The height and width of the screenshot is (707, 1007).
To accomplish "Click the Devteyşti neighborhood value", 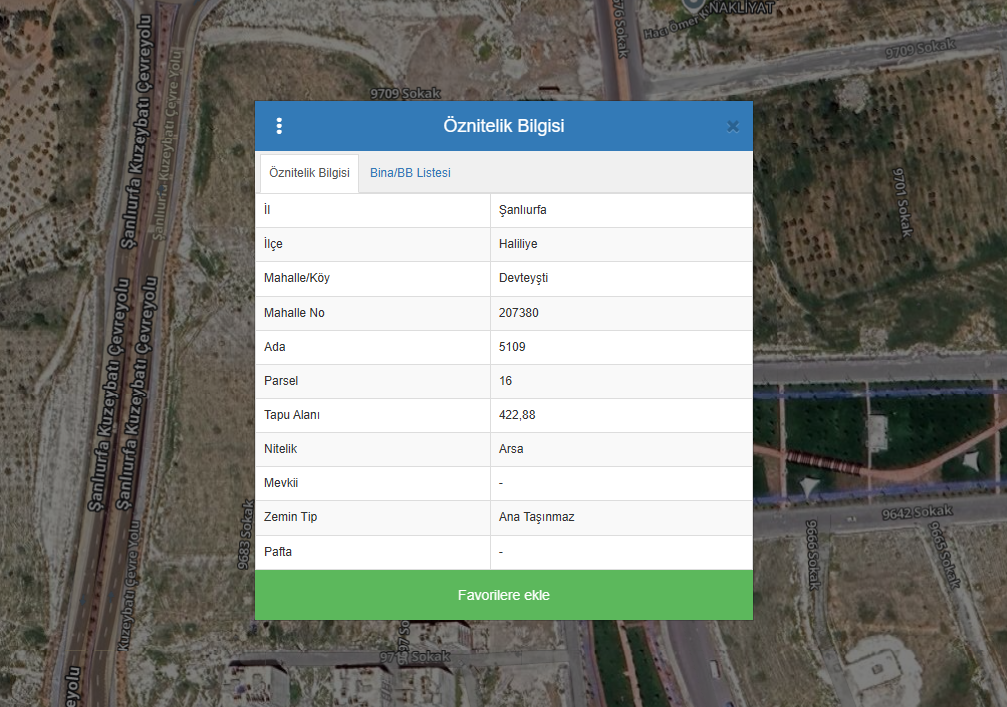I will tap(523, 278).
